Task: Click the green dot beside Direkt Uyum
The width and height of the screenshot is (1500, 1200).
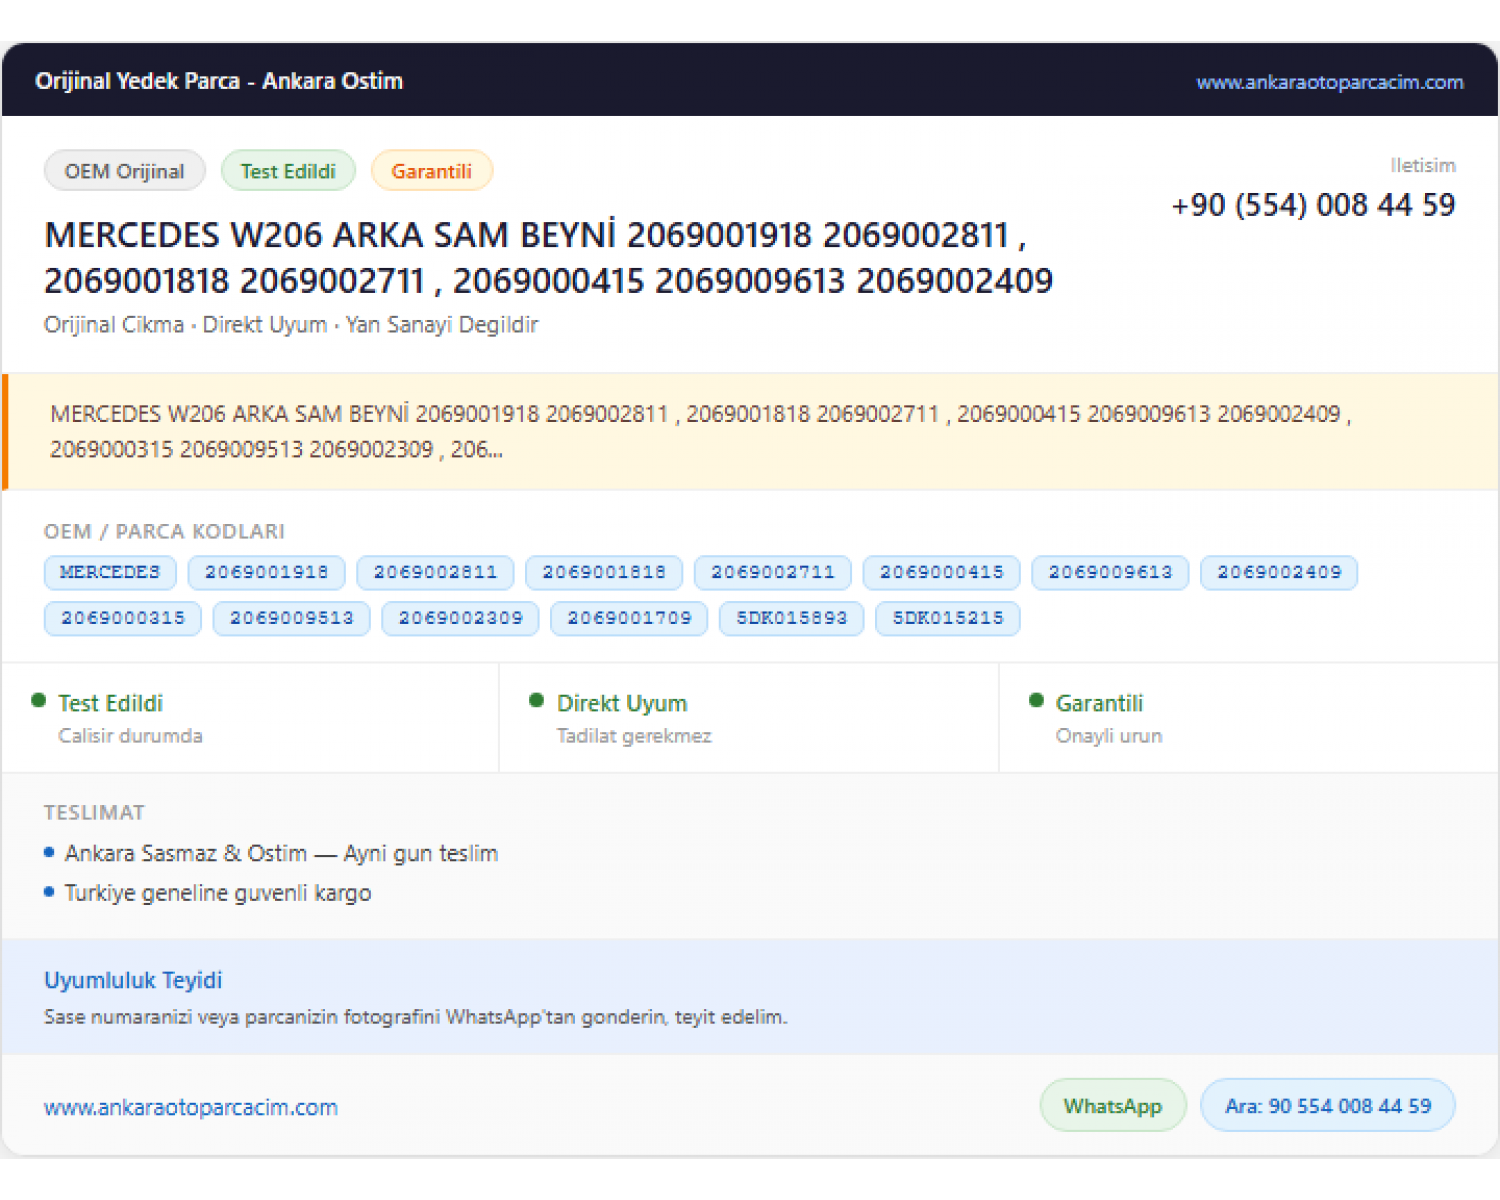Action: (x=537, y=700)
